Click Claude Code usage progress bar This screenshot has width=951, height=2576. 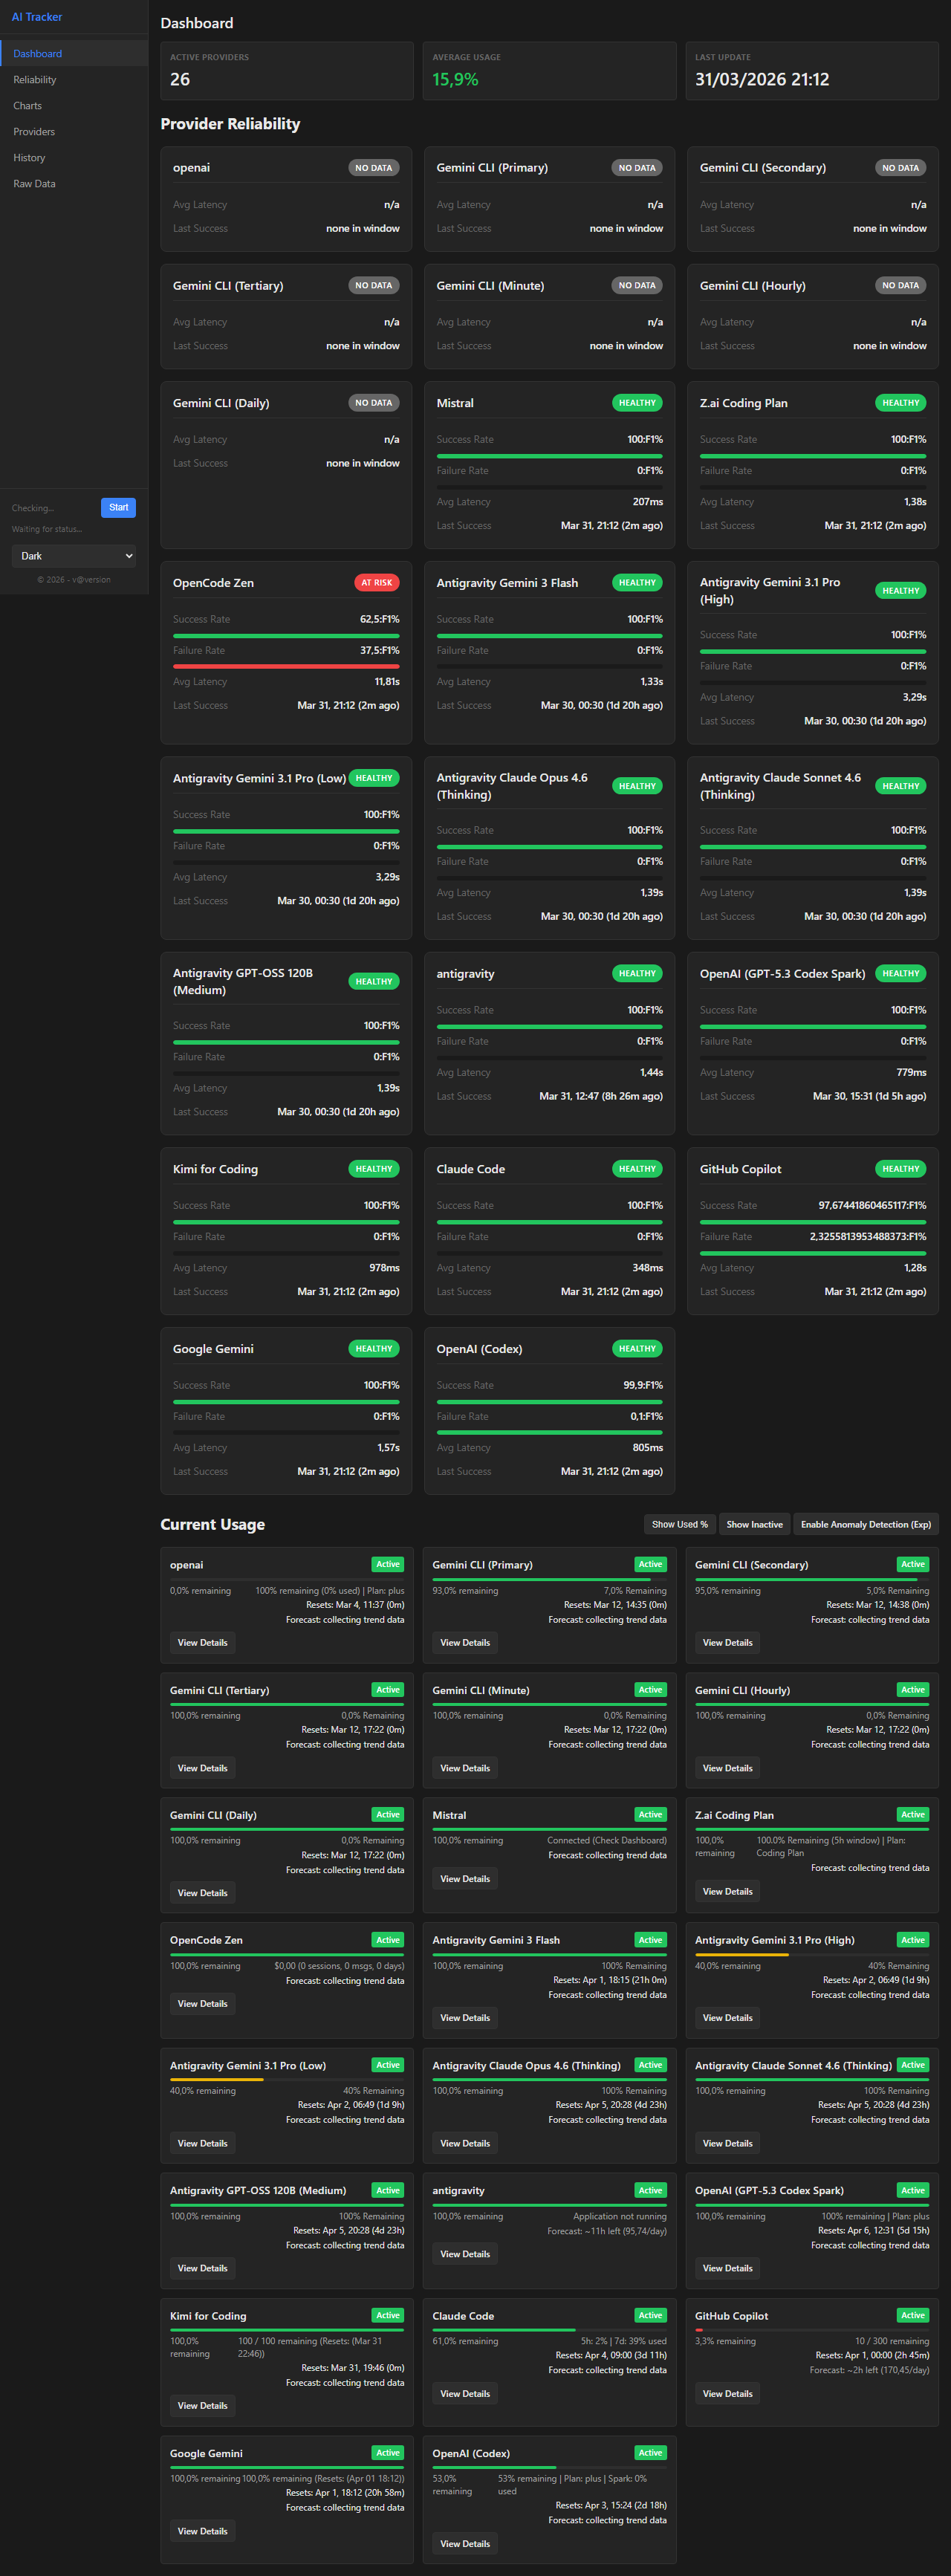[x=548, y=2330]
